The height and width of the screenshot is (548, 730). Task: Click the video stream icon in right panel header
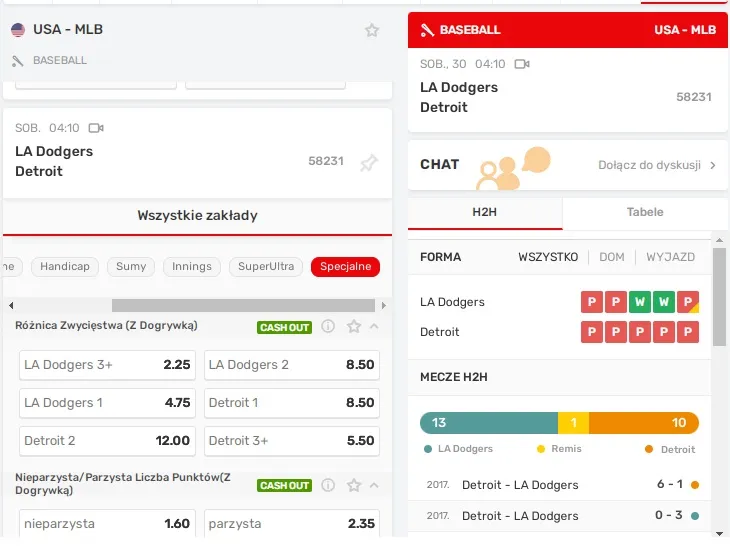(522, 64)
